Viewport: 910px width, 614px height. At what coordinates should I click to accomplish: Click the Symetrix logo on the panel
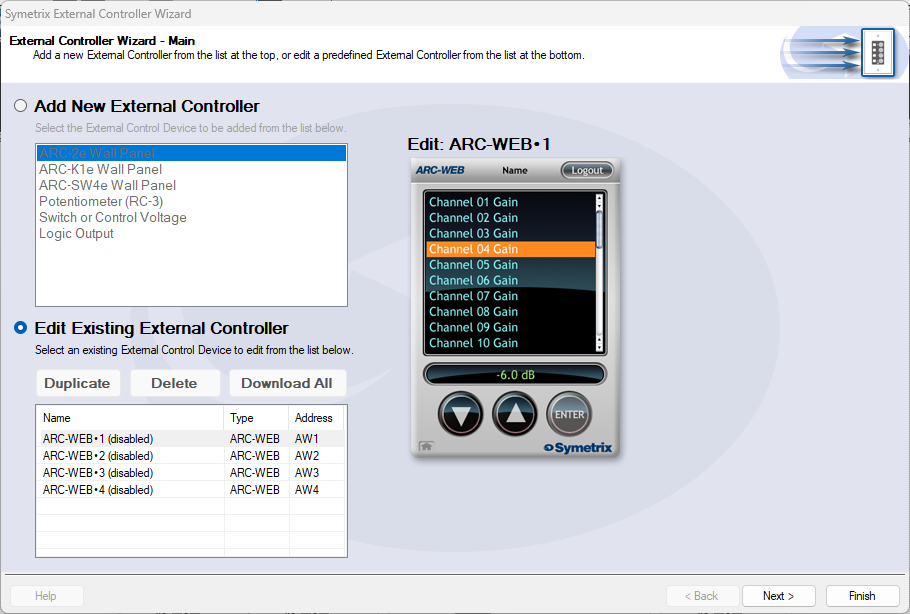click(x=577, y=447)
